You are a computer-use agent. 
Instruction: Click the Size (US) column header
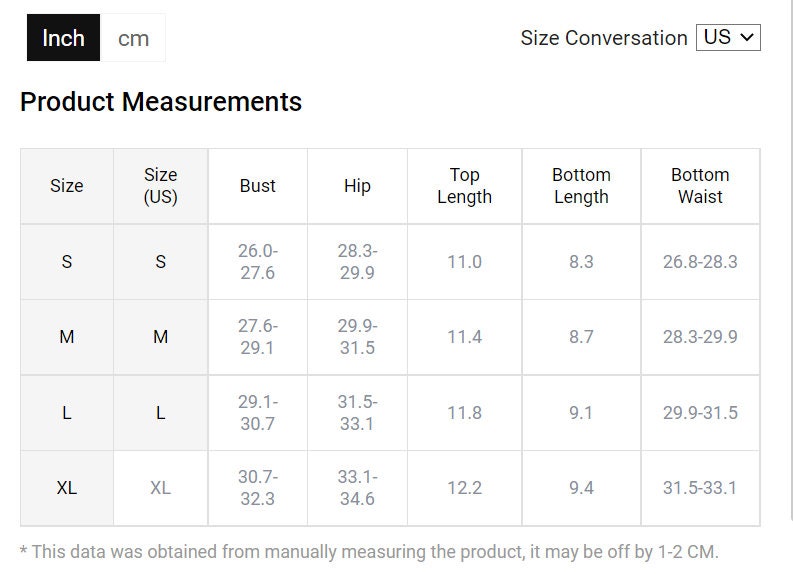(x=160, y=186)
